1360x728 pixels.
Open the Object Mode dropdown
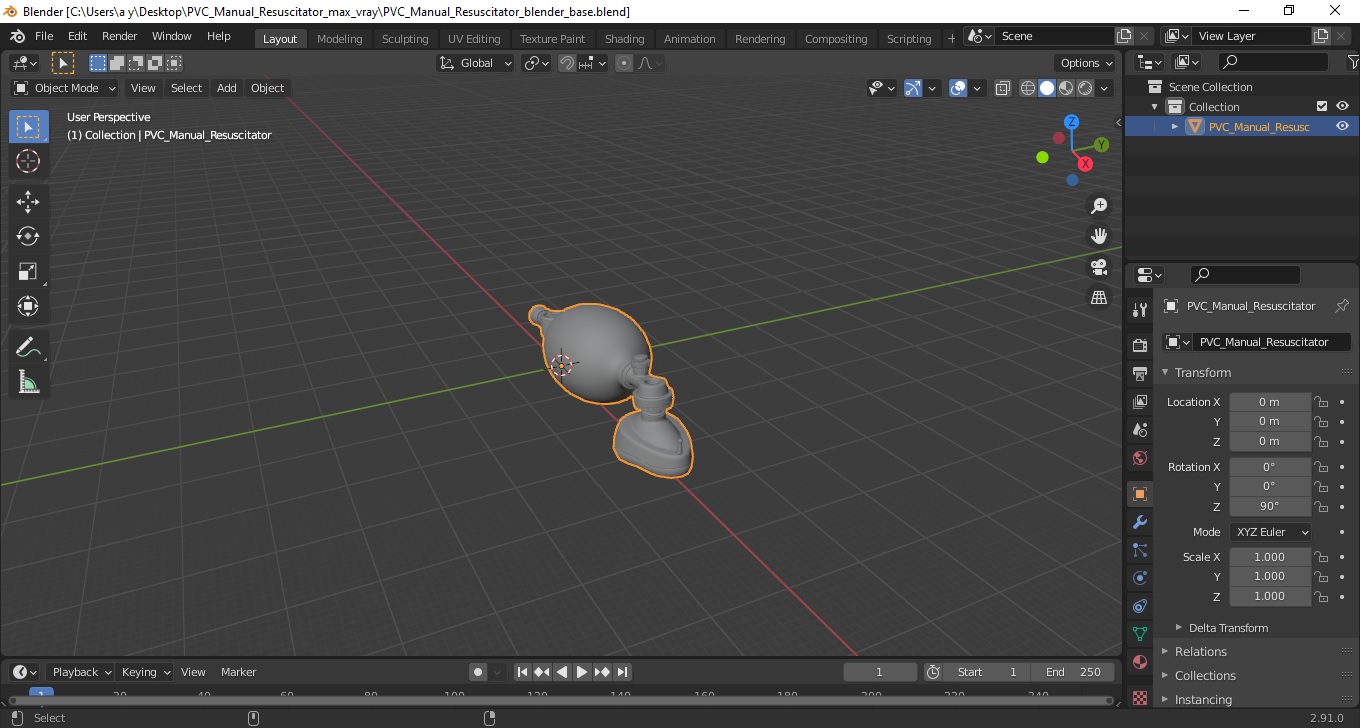[65, 88]
